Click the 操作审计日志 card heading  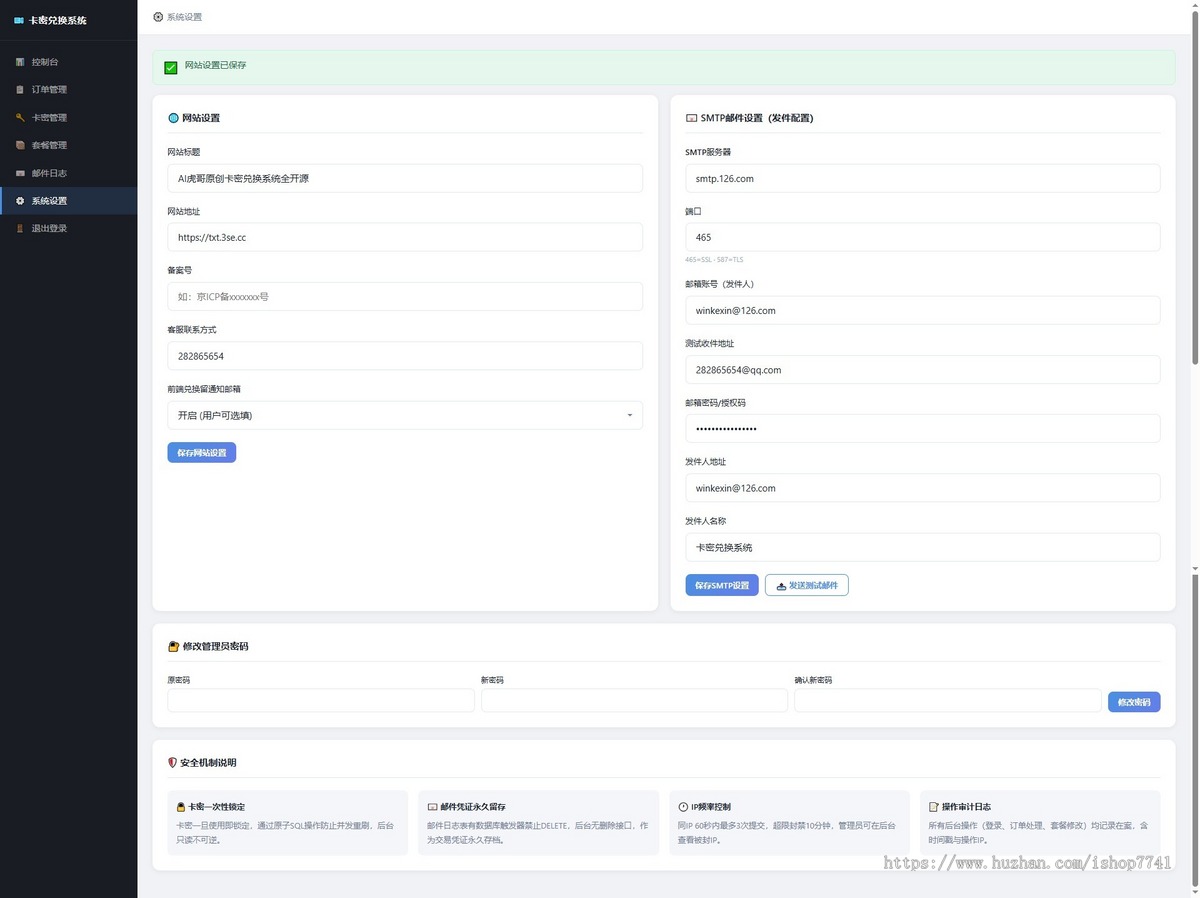(966, 807)
